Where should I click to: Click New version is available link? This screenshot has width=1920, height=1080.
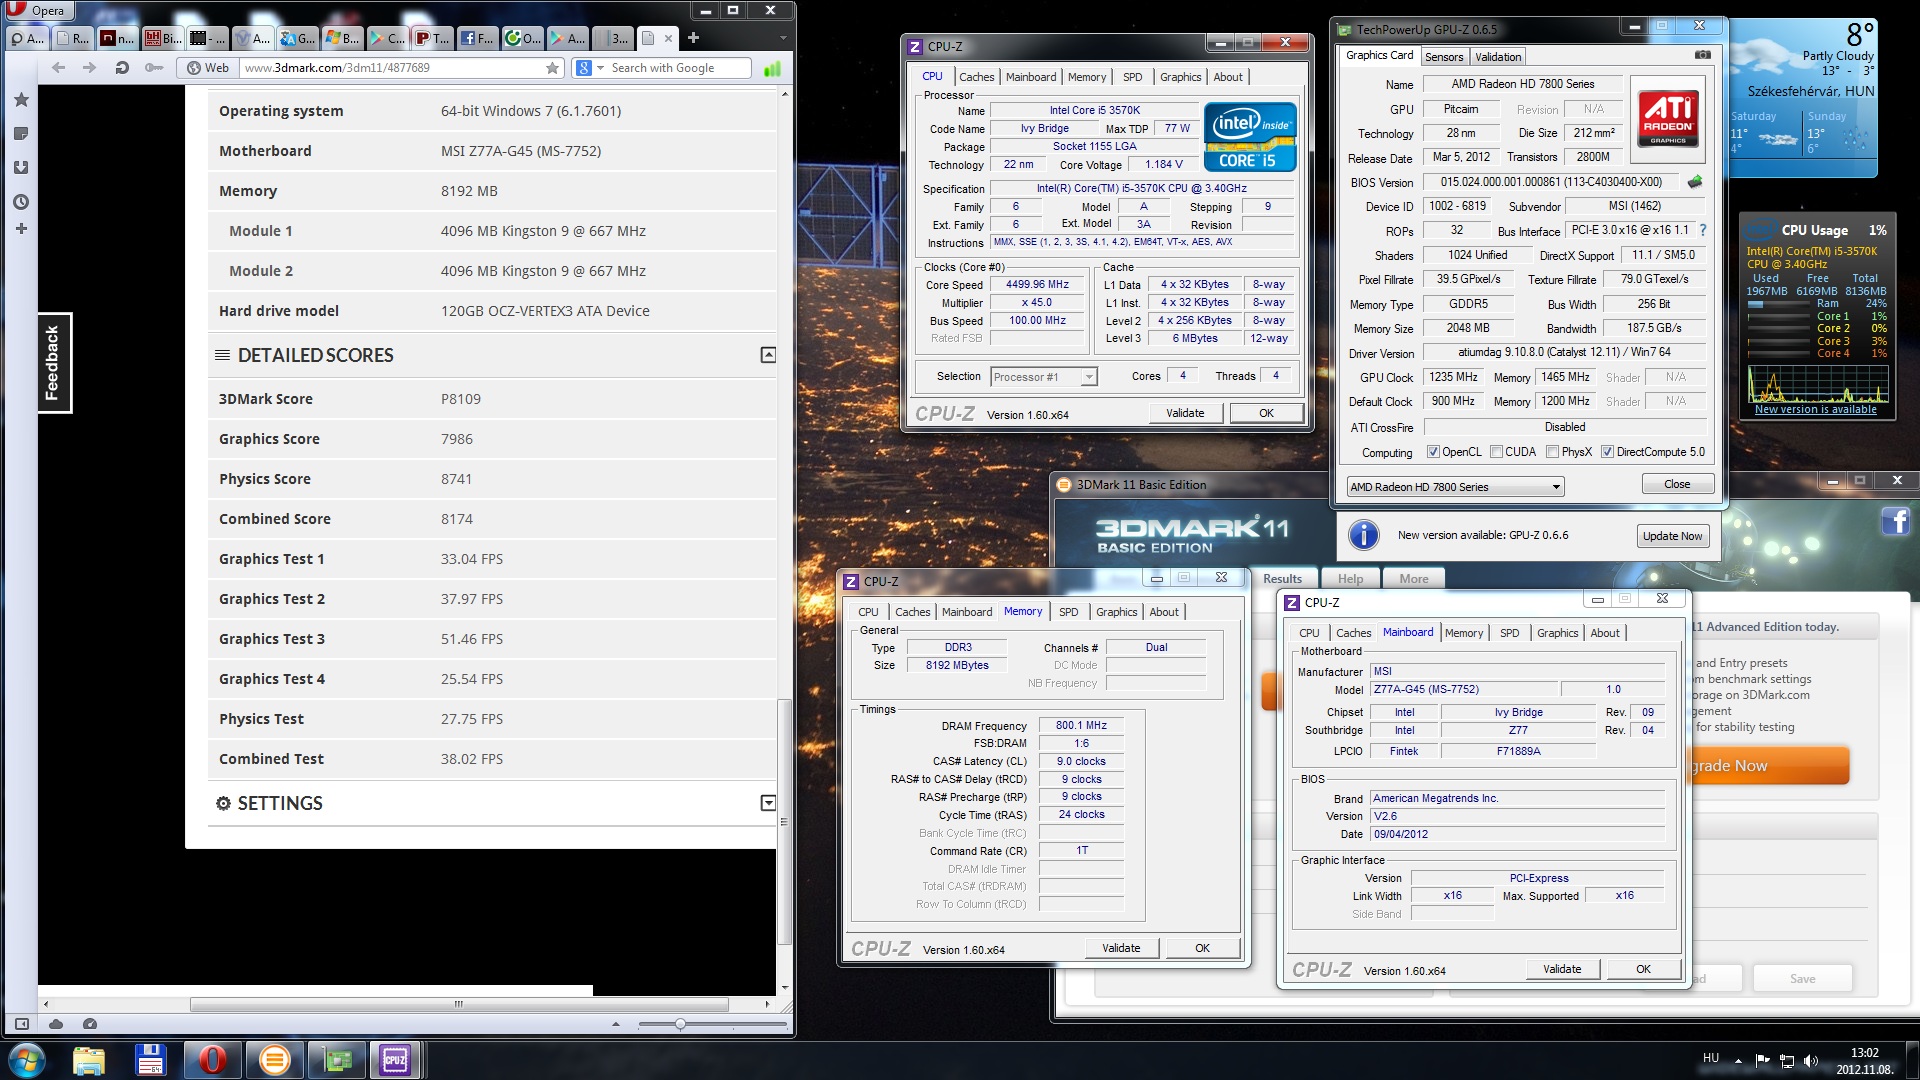(x=1815, y=409)
